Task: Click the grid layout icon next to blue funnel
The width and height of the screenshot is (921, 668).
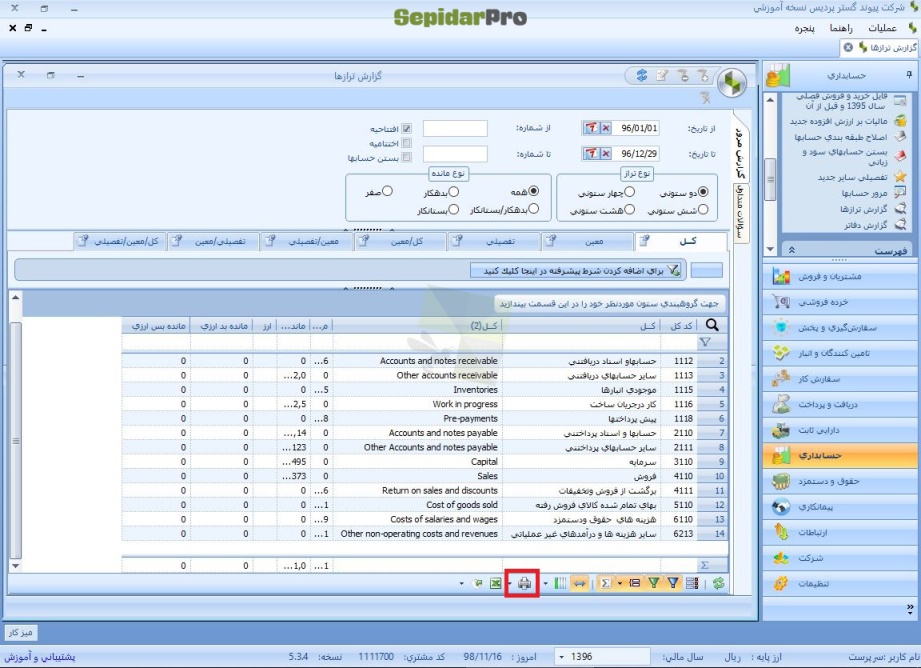Action: pyautogui.click(x=692, y=583)
